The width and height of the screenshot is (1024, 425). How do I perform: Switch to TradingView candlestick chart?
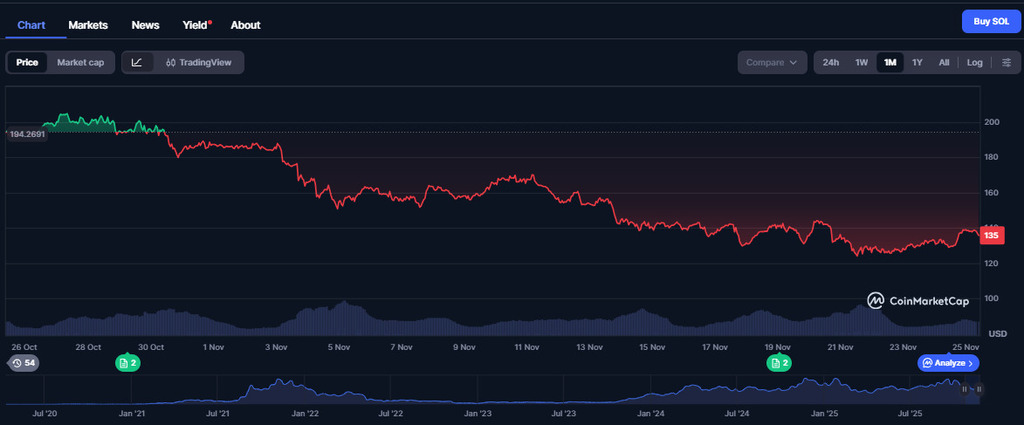tap(199, 62)
